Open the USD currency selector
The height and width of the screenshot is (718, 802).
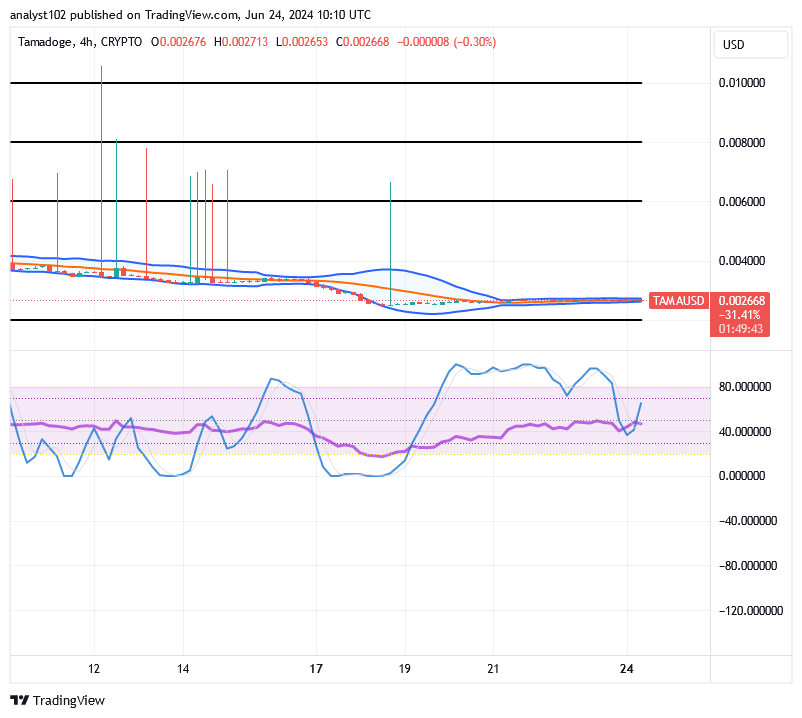(x=751, y=44)
